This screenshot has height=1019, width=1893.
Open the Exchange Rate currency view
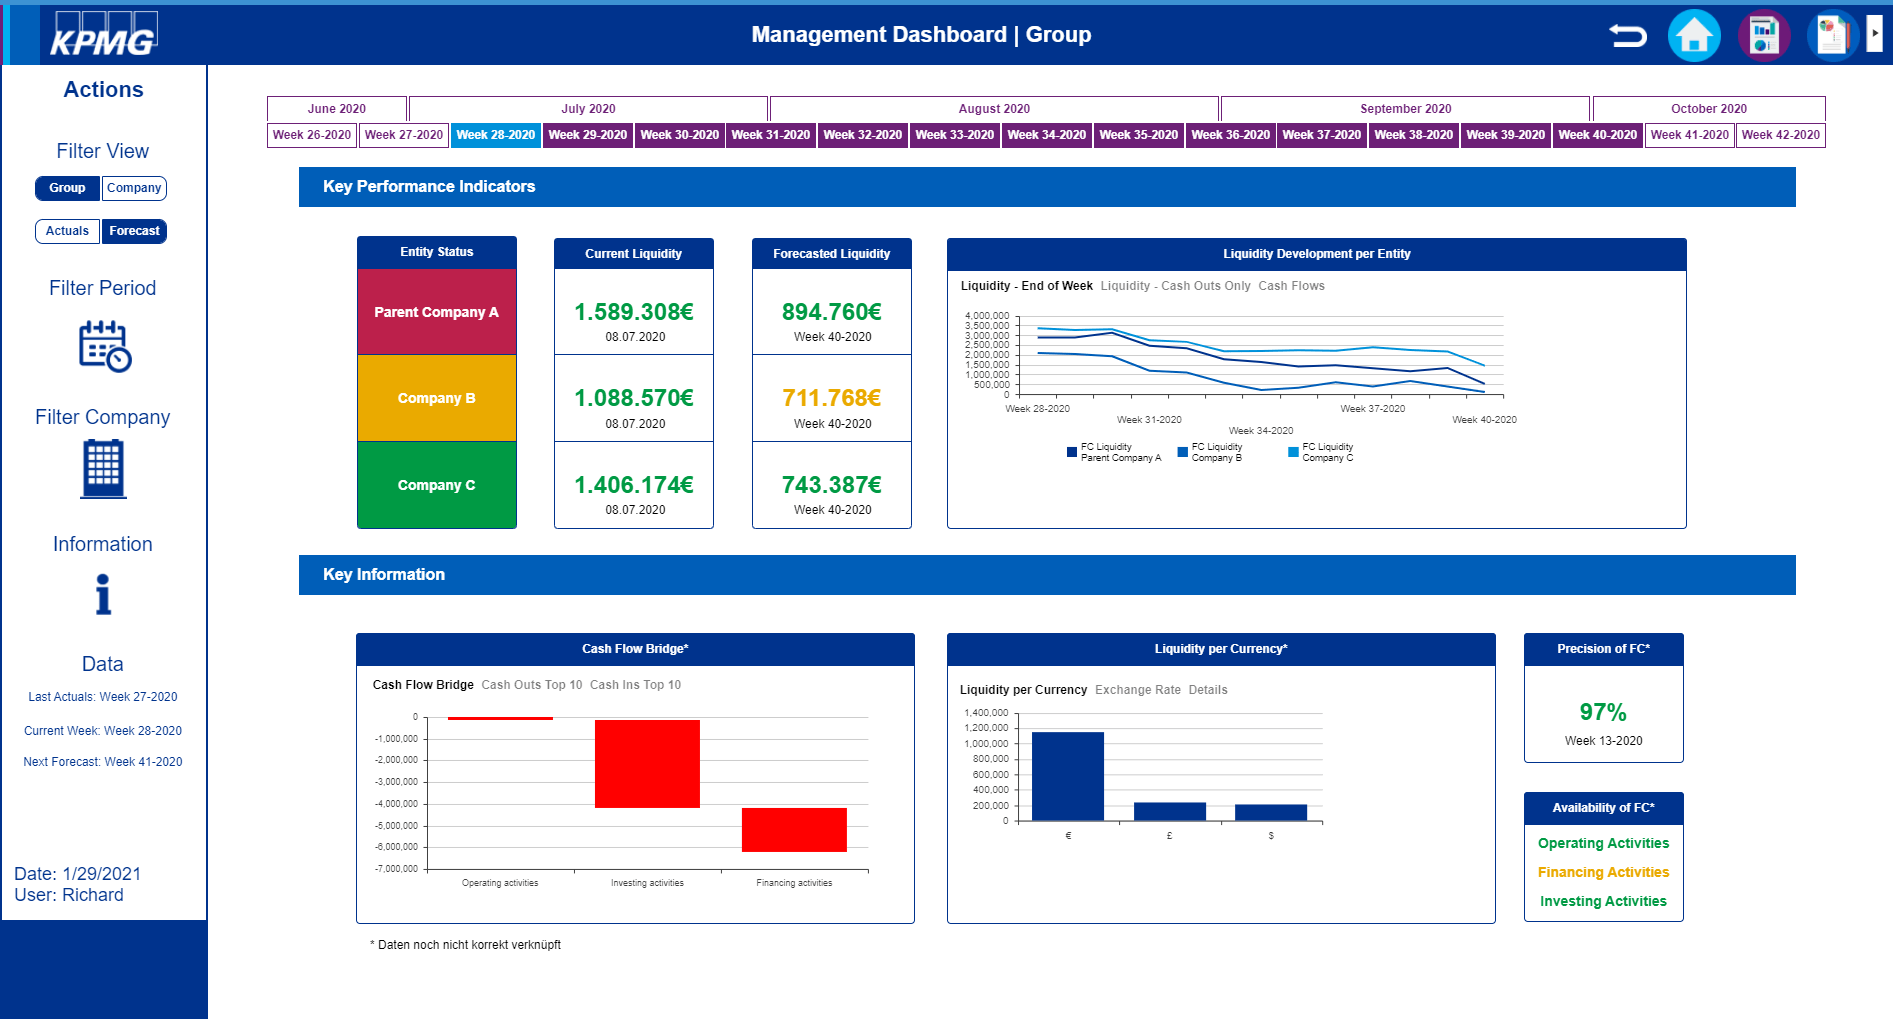pos(1137,689)
